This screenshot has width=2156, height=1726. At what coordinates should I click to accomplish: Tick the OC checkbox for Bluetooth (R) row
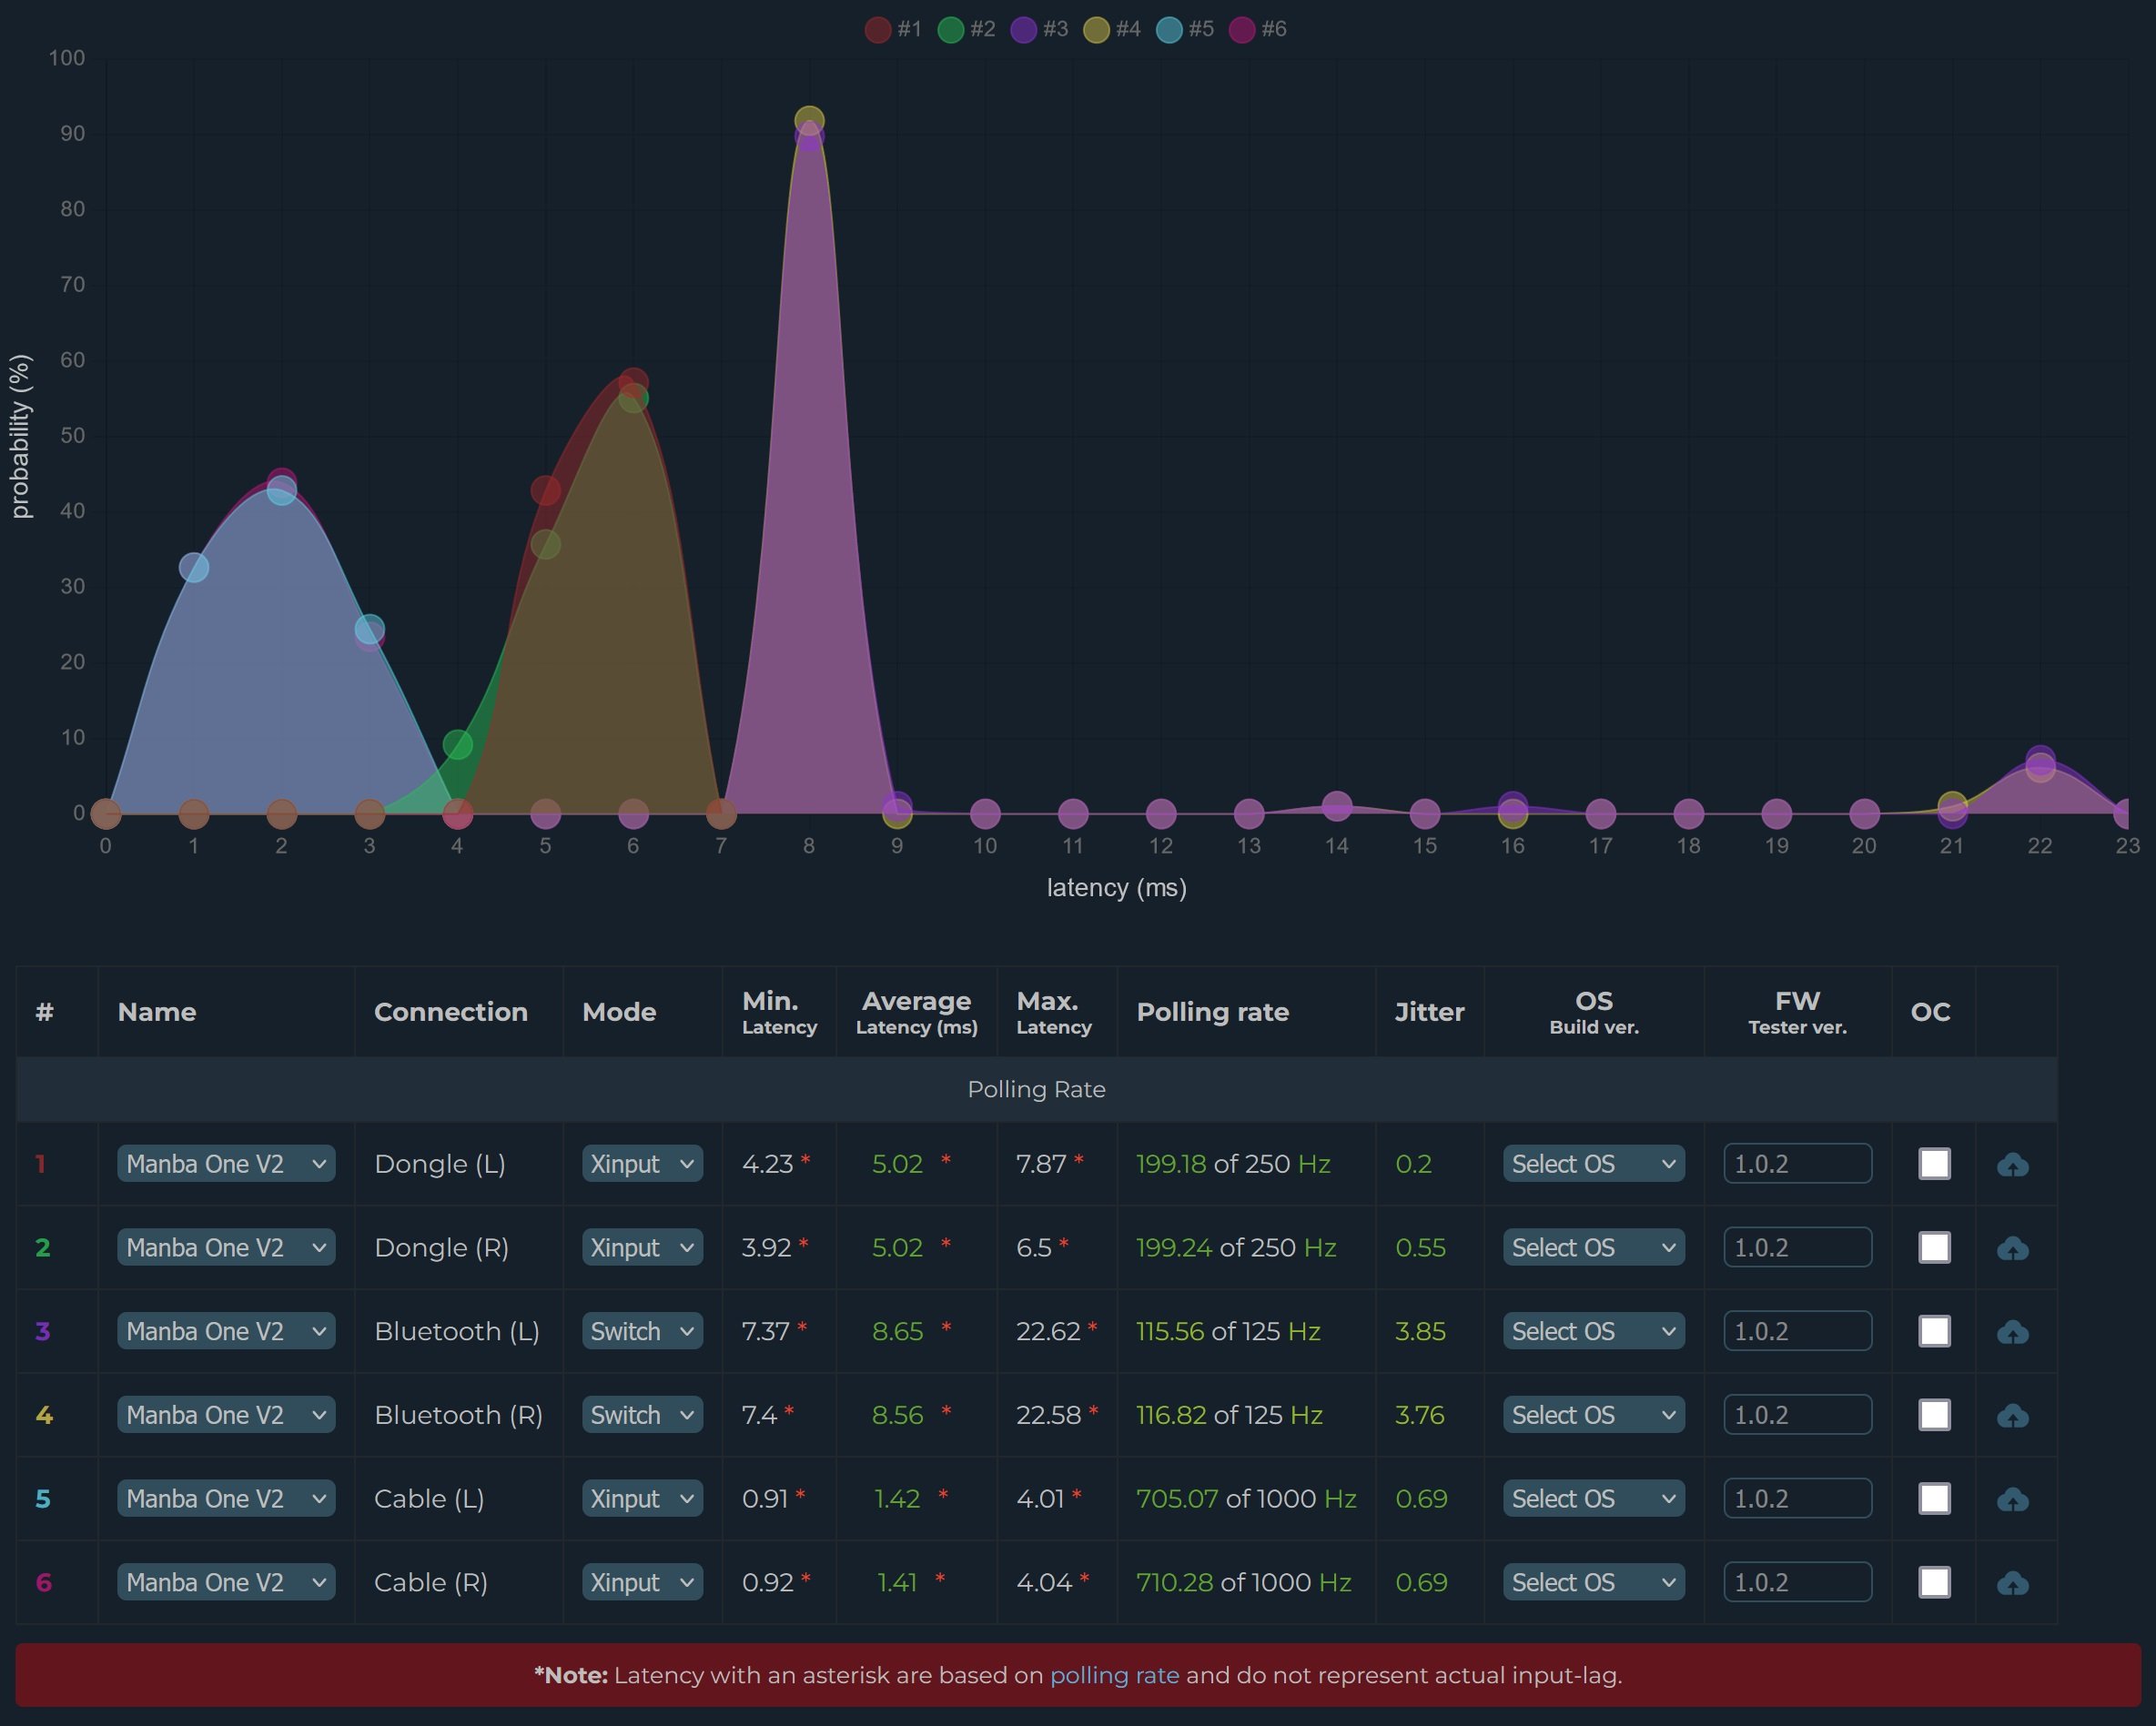coord(1934,1415)
